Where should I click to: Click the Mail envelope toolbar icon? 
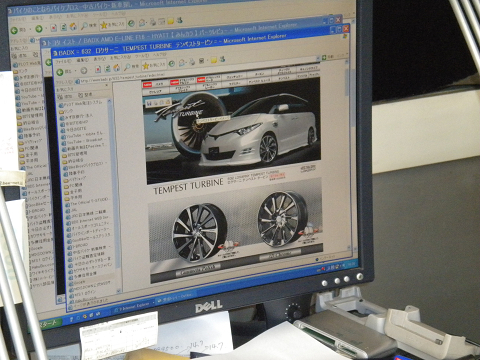tap(182, 62)
